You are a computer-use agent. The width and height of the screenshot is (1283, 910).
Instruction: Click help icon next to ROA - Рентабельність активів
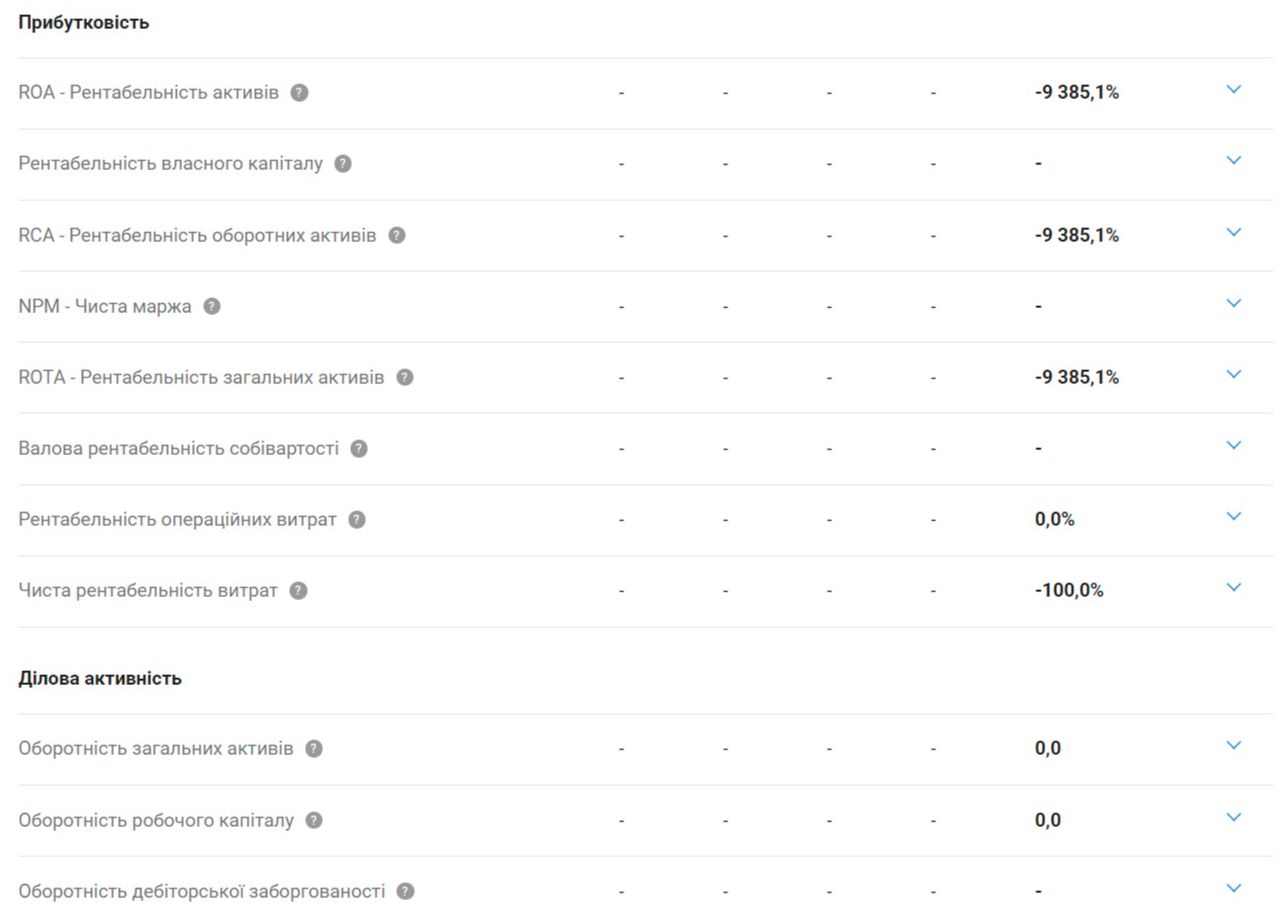tap(299, 93)
